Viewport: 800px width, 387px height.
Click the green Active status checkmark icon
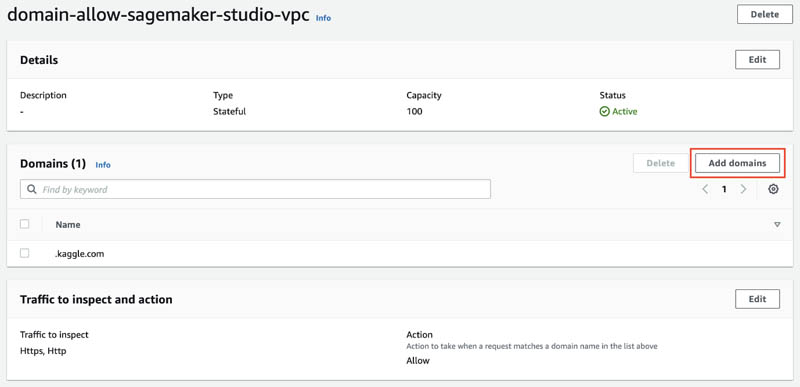point(604,111)
